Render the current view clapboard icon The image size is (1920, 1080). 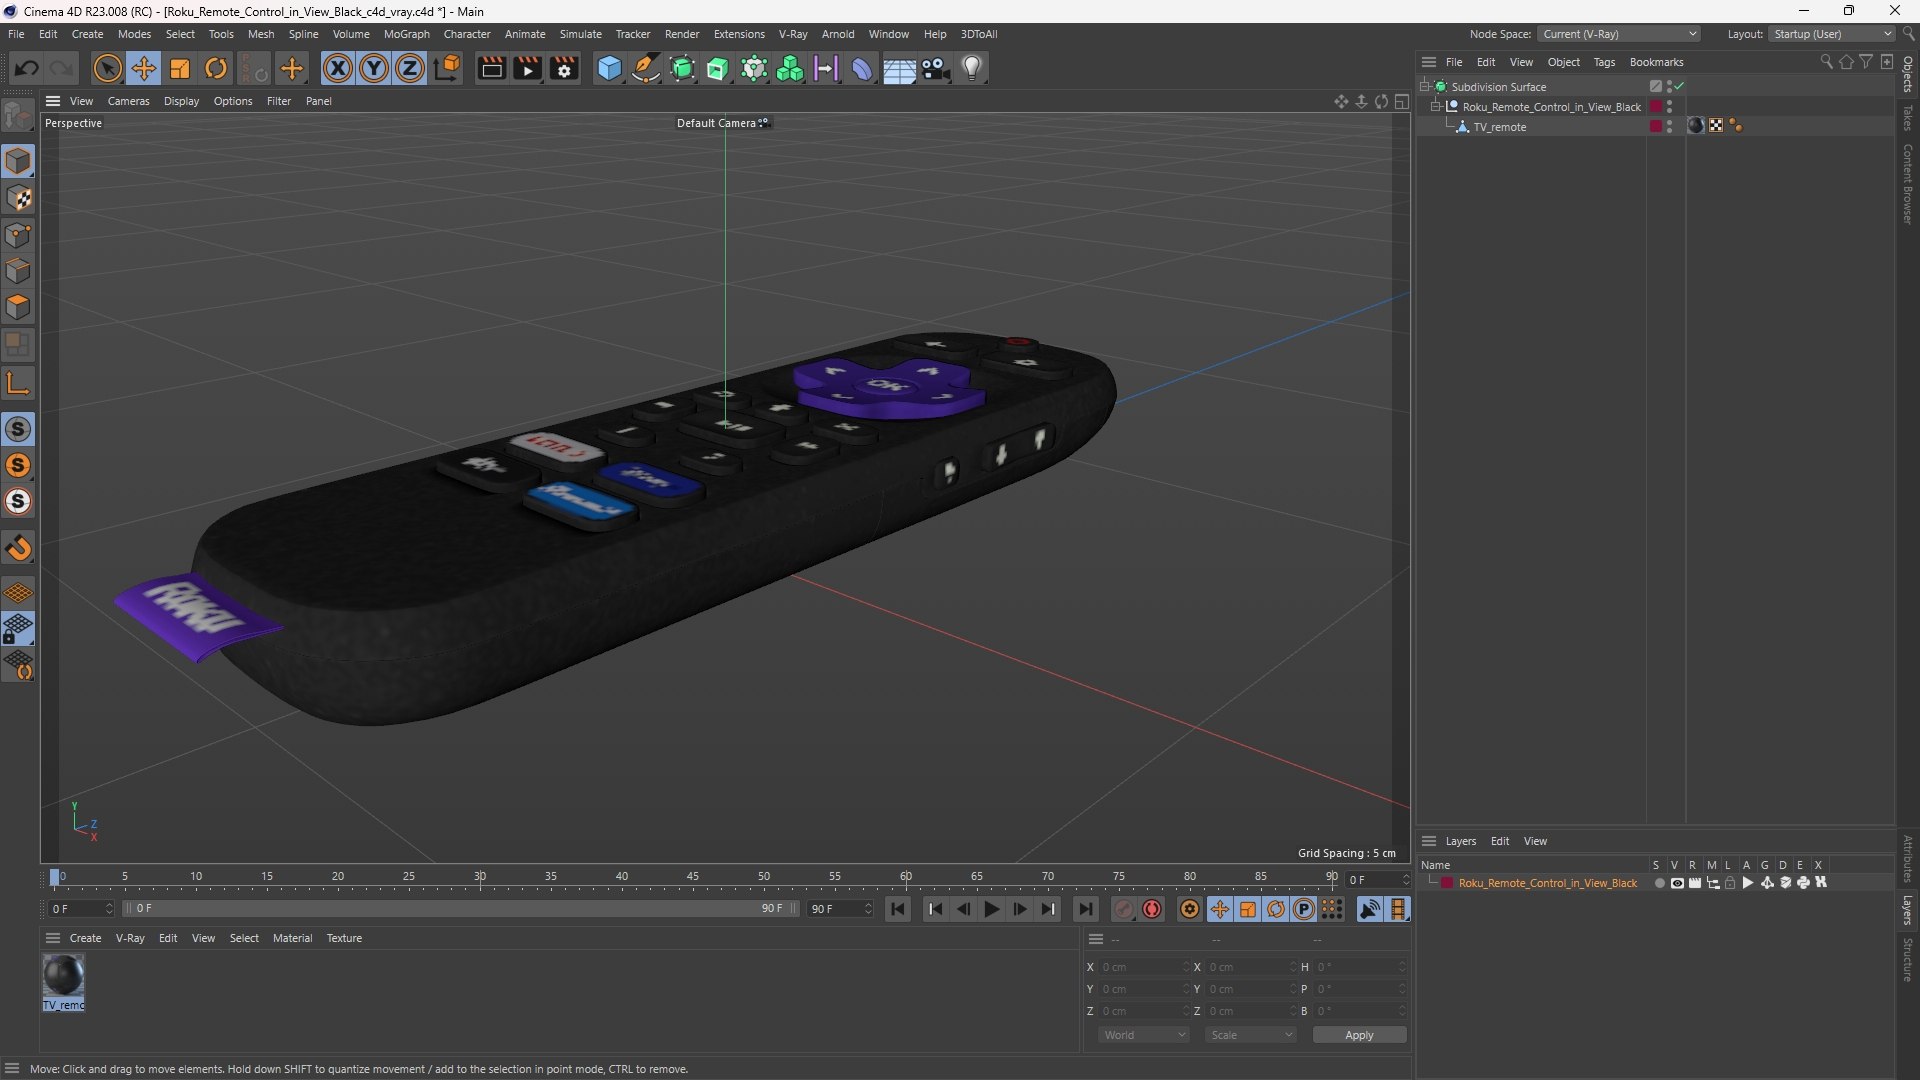coord(491,68)
